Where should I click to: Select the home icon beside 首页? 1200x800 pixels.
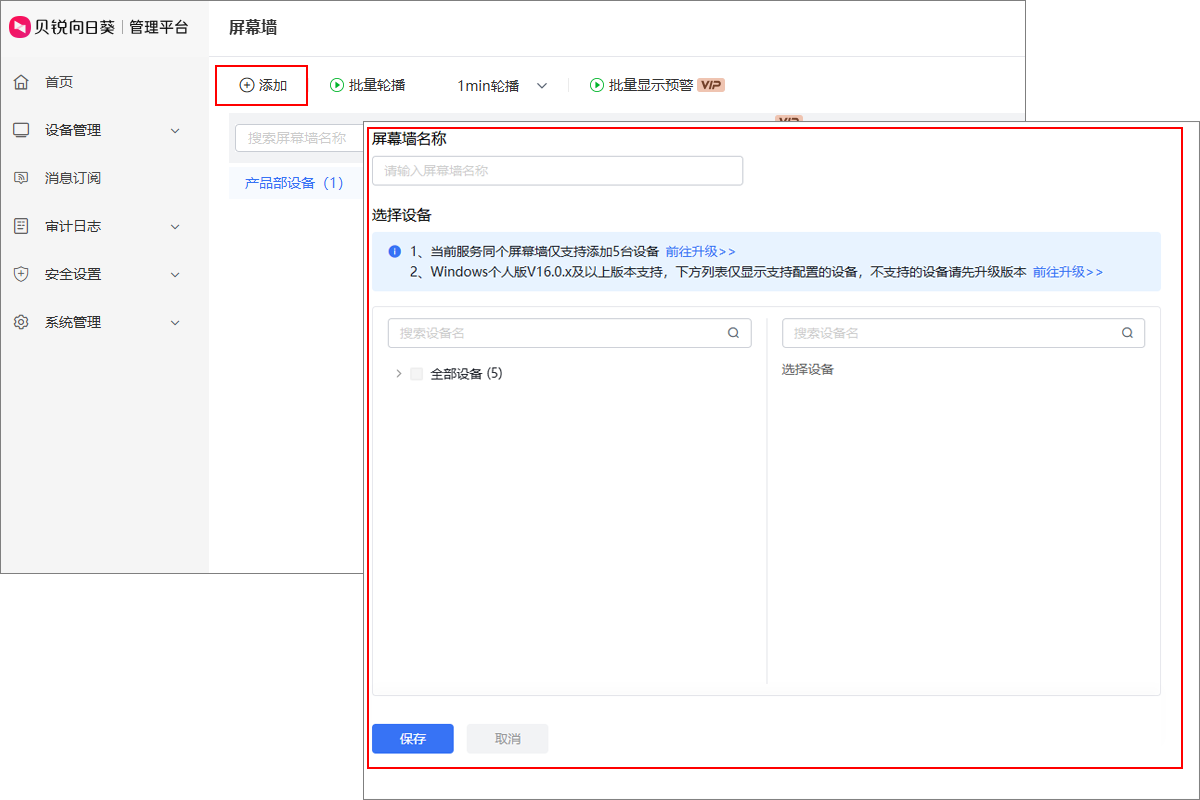22,81
